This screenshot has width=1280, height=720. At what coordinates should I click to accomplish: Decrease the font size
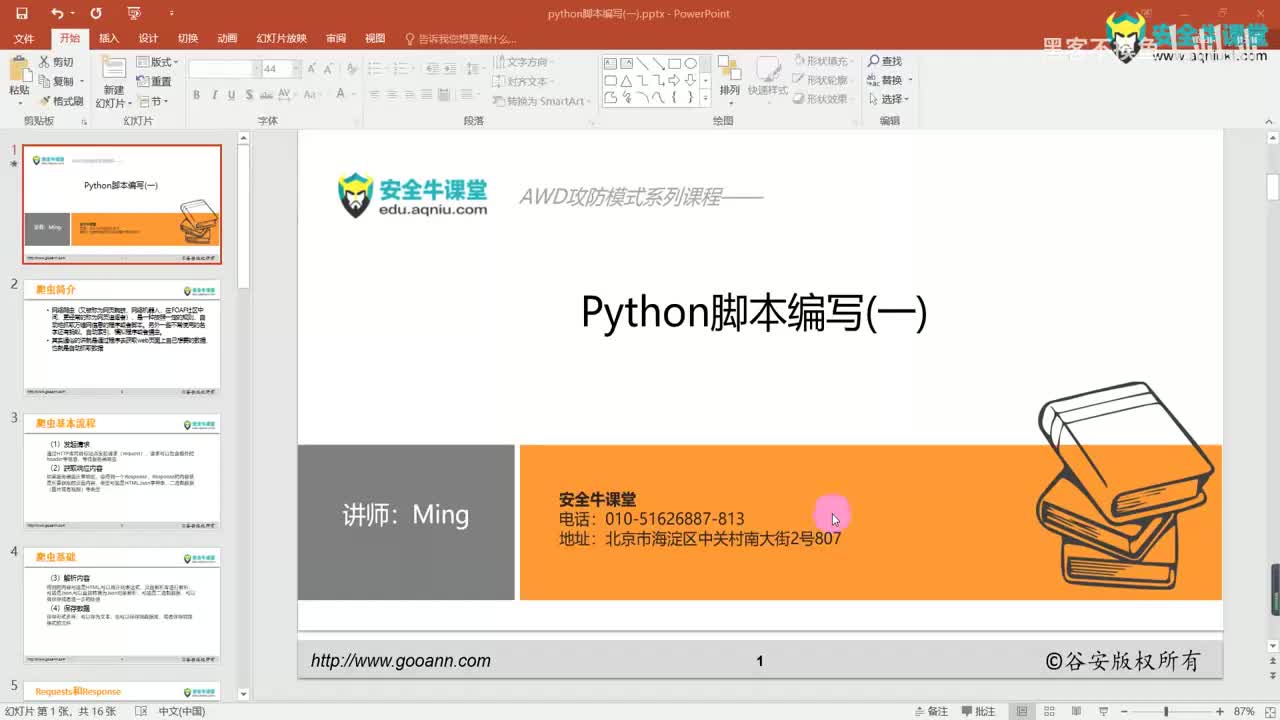[x=330, y=69]
